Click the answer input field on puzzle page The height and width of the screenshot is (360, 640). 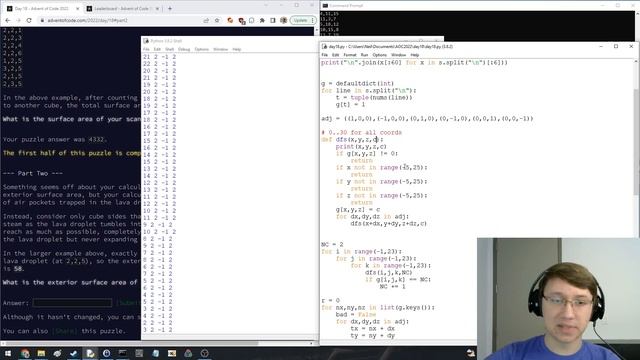tap(72, 303)
